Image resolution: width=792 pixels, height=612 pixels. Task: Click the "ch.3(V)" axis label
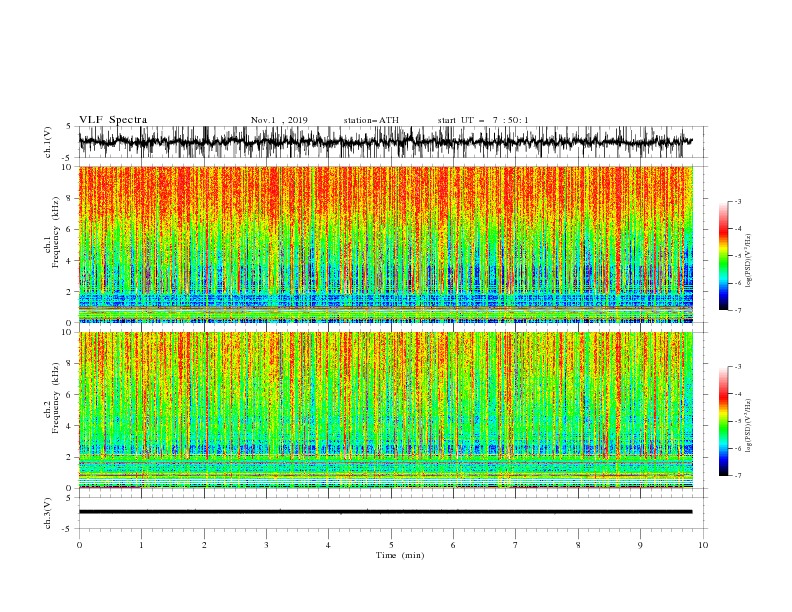48,513
